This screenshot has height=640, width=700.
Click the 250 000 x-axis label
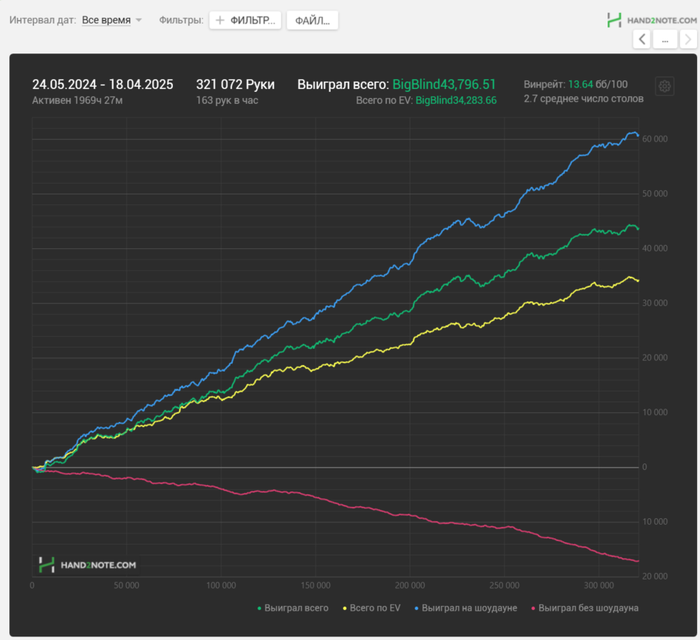pos(504,585)
